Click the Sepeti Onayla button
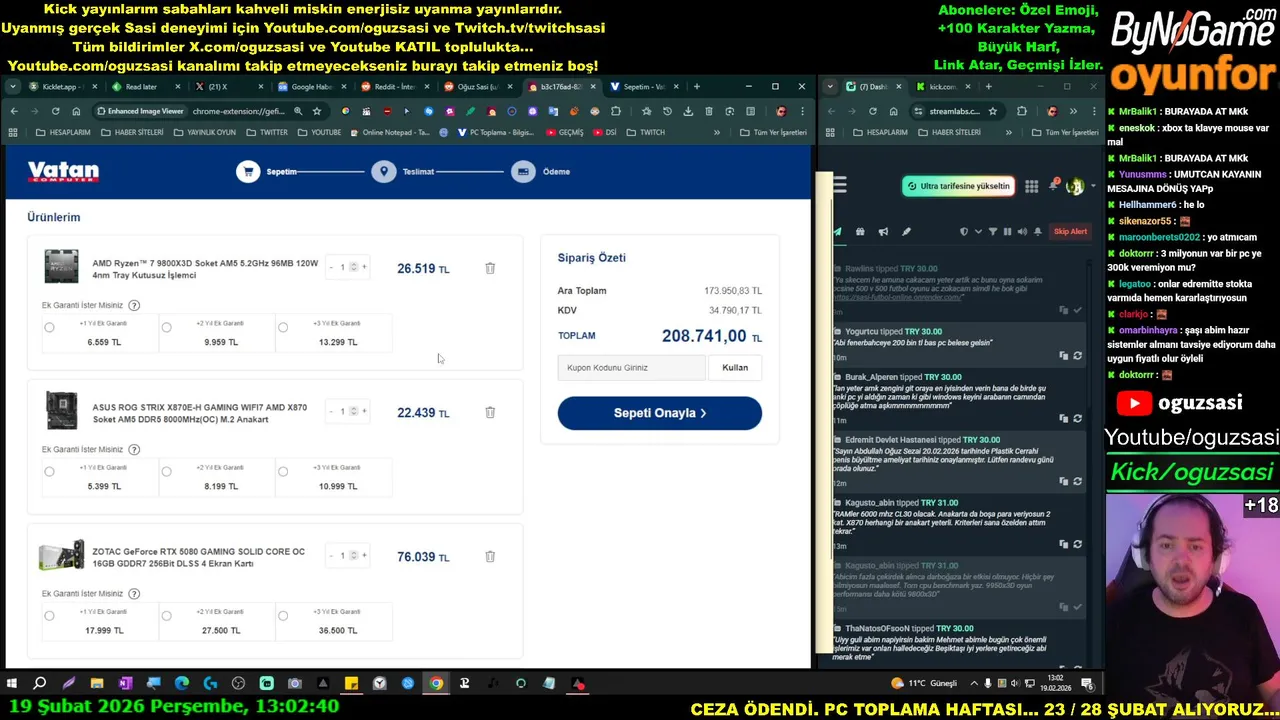 (660, 413)
